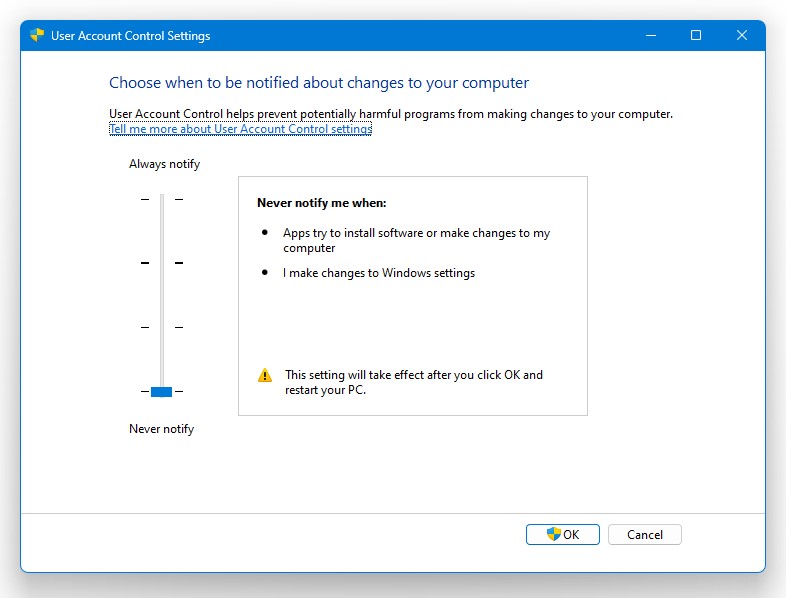
Task: Set slider to the topmost tick mark
Action: click(161, 199)
